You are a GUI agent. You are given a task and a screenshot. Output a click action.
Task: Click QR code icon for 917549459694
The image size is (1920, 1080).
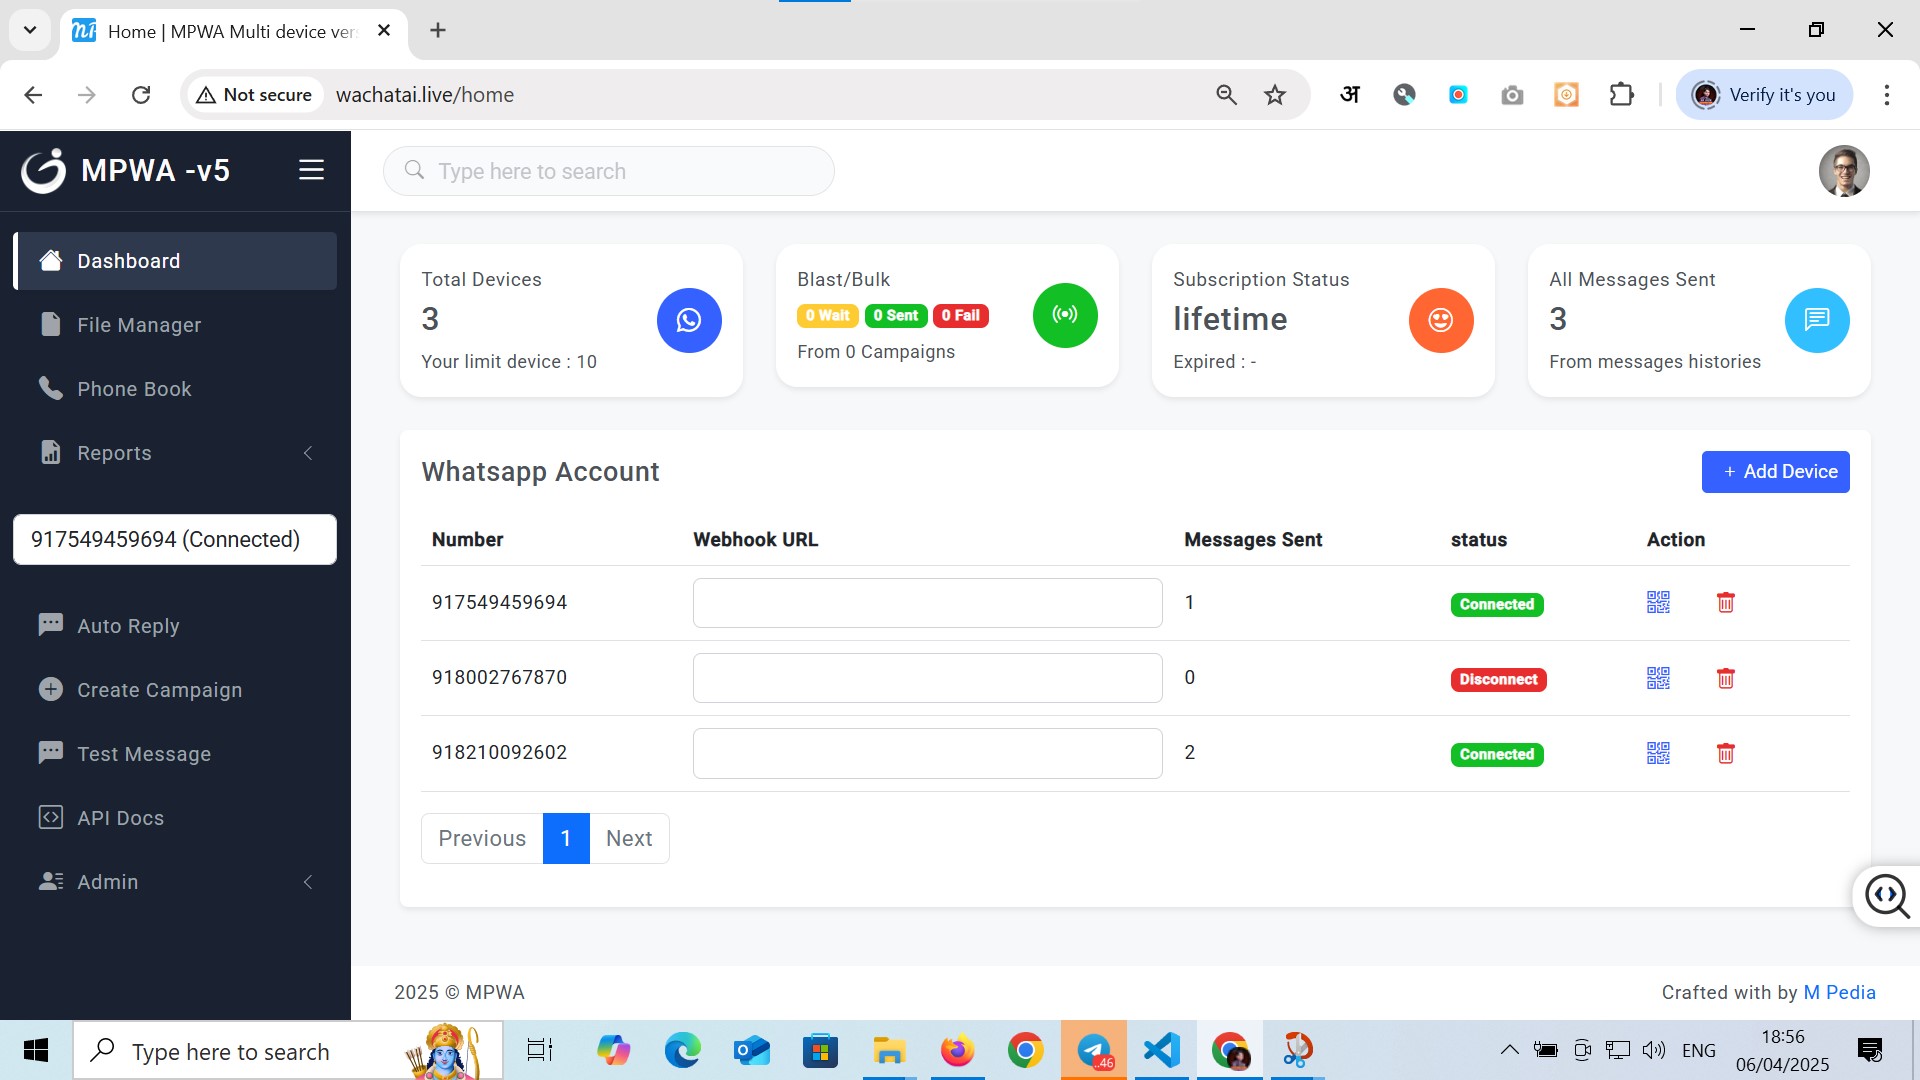1658,602
